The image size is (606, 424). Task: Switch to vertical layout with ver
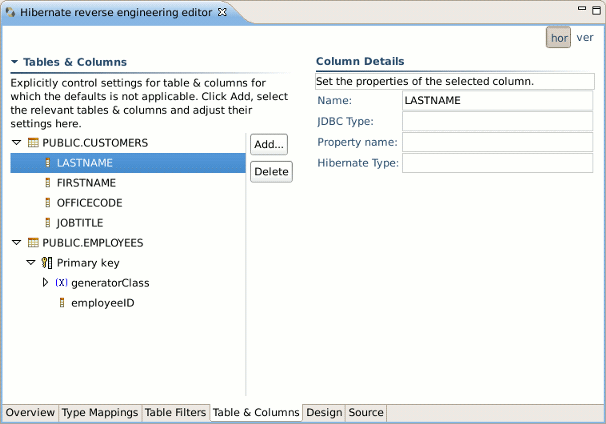585,37
